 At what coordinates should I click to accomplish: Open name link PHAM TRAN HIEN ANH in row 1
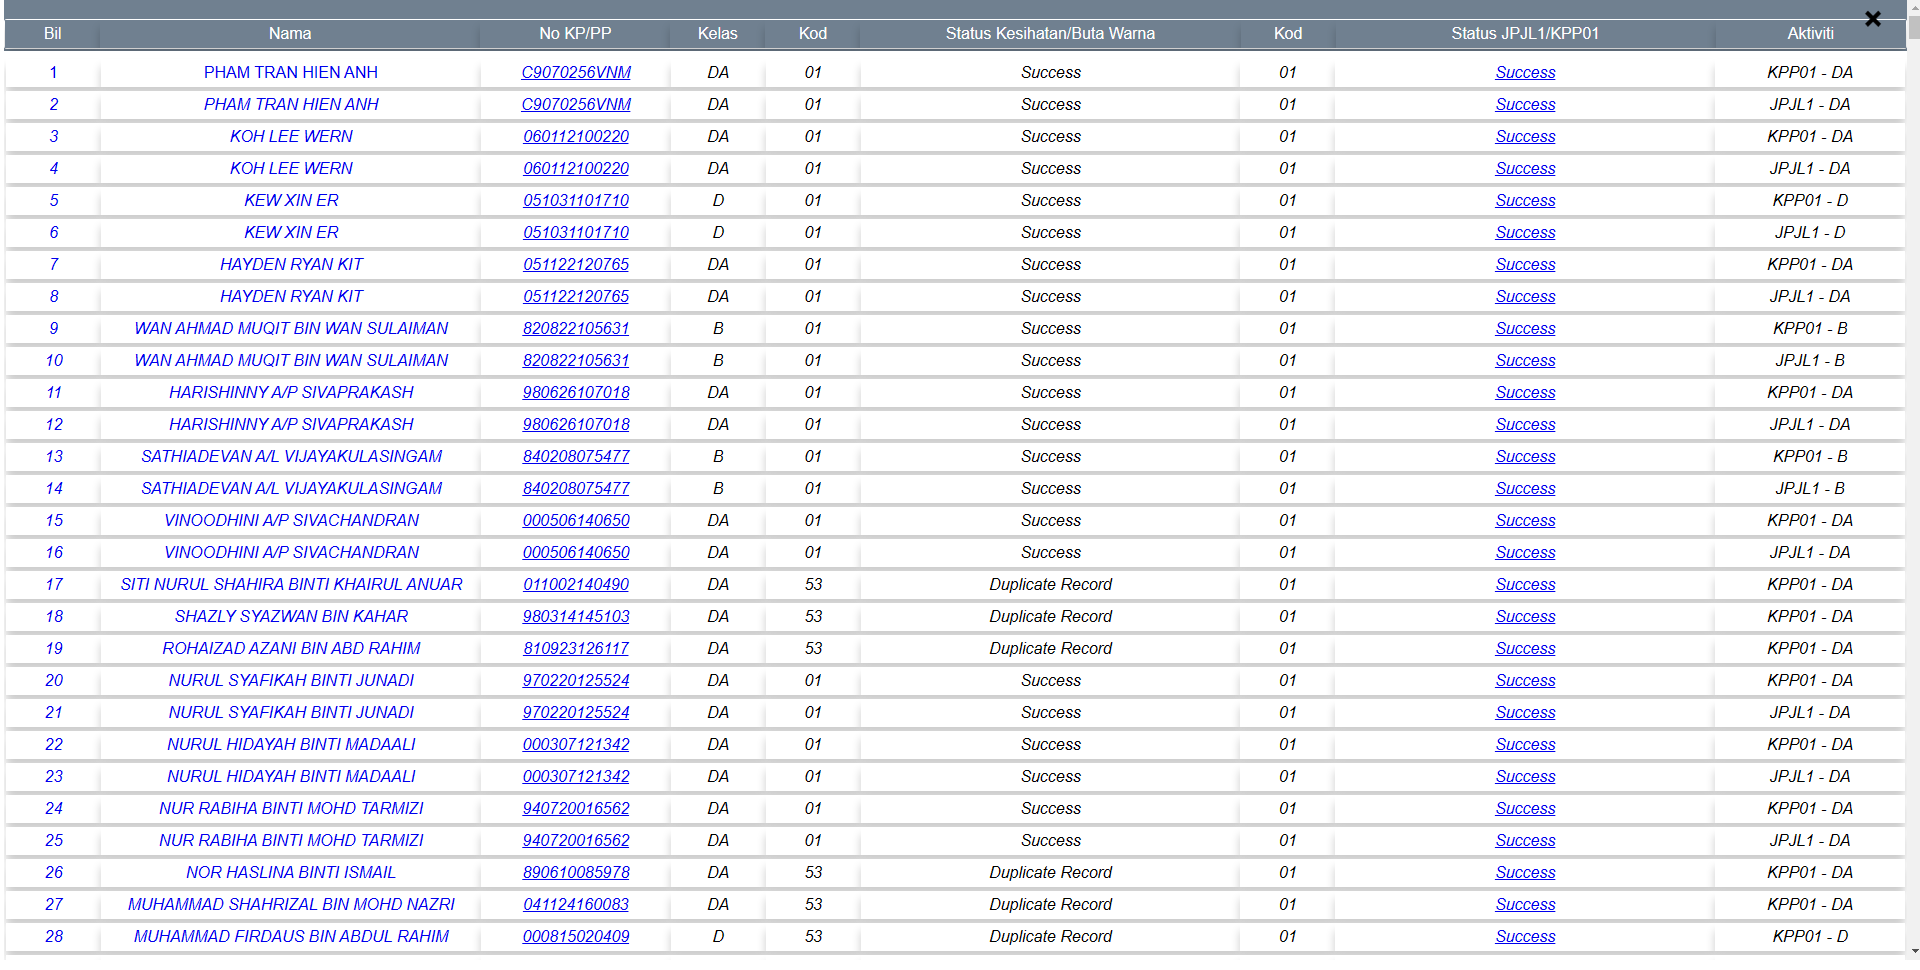click(290, 73)
